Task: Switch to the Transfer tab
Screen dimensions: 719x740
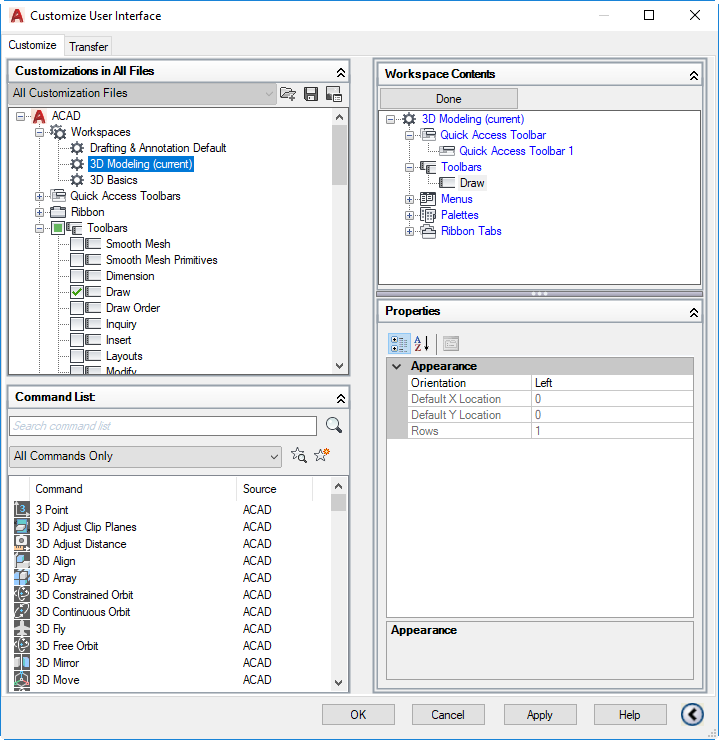Action: pos(88,47)
